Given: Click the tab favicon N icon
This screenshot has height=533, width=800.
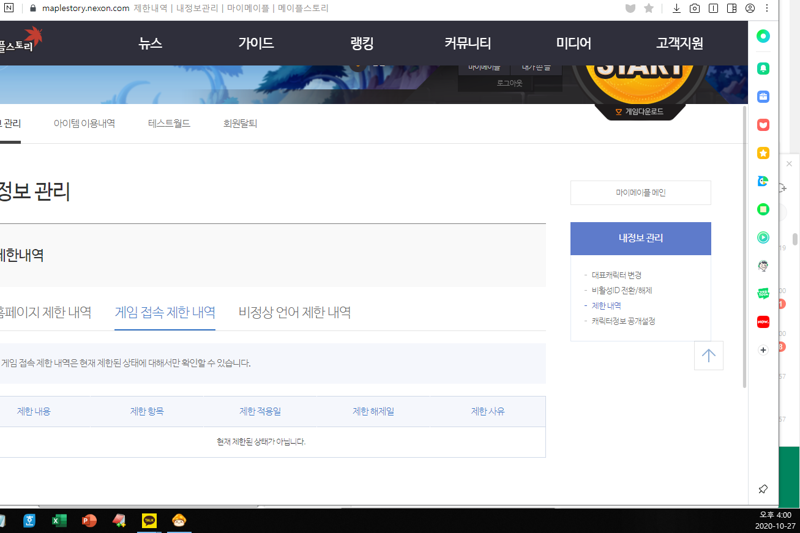Looking at the screenshot, I should [9, 8].
